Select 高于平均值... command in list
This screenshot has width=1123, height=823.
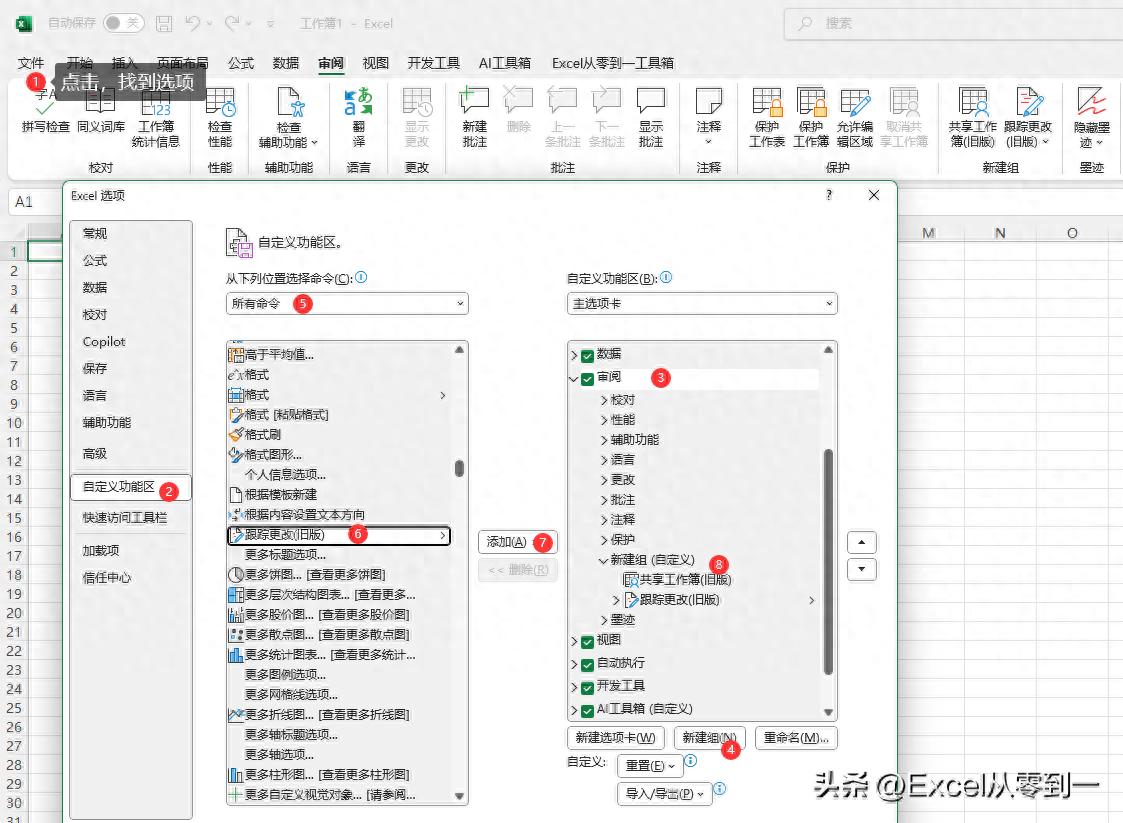(x=339, y=355)
